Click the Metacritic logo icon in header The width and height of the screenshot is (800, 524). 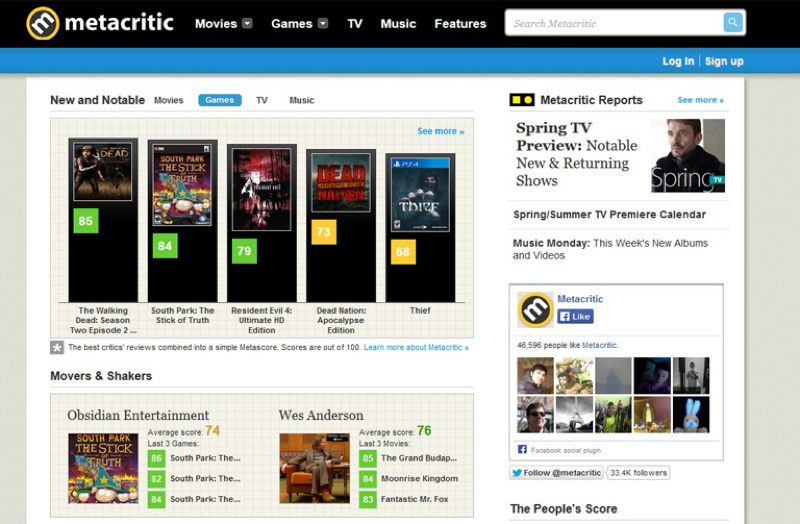click(x=43, y=23)
